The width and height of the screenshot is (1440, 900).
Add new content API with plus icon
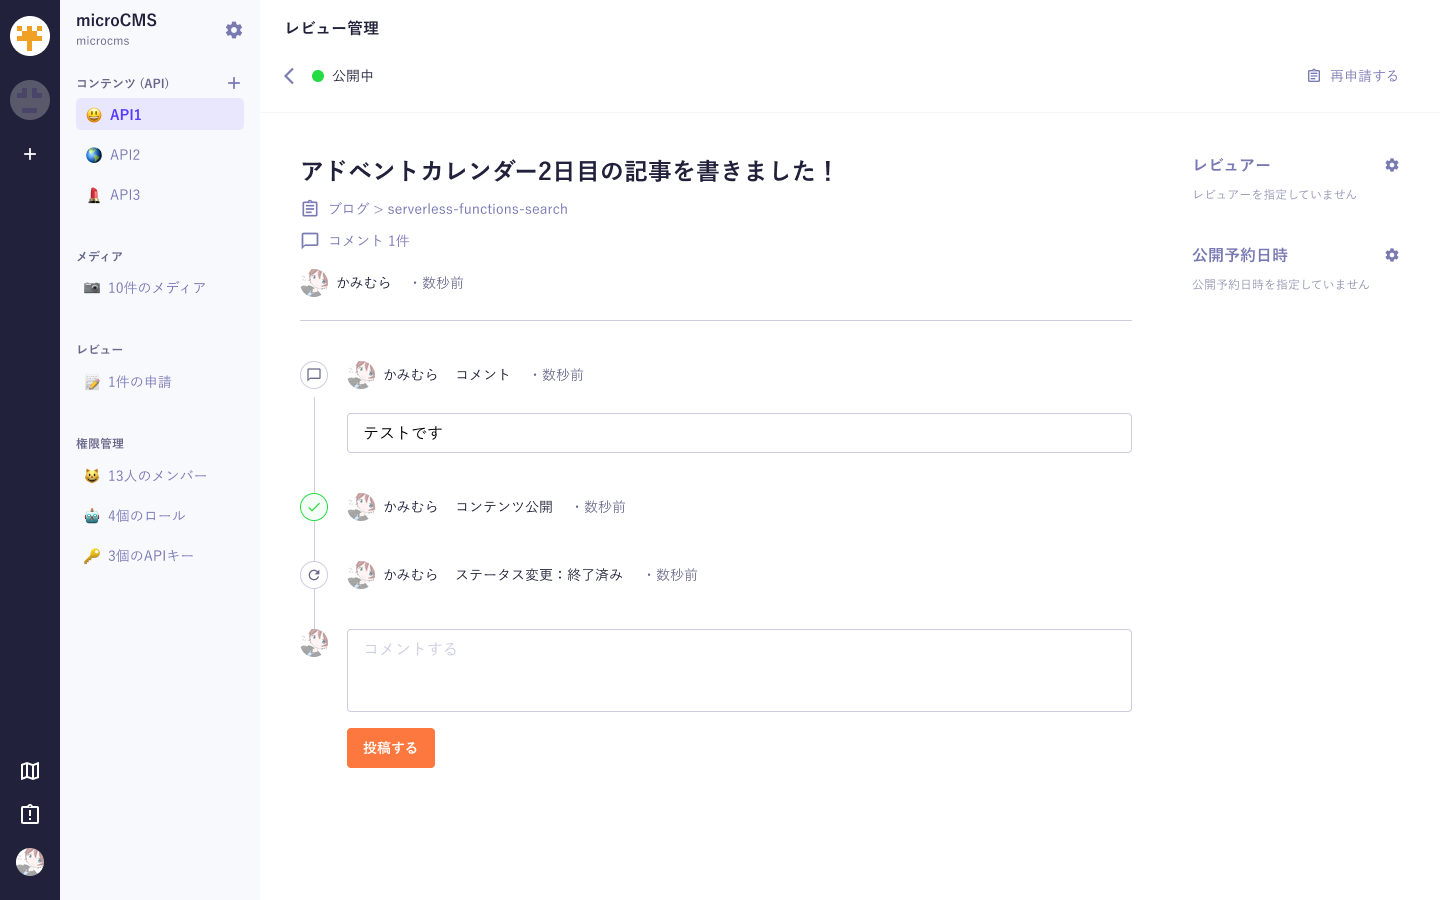pyautogui.click(x=234, y=83)
